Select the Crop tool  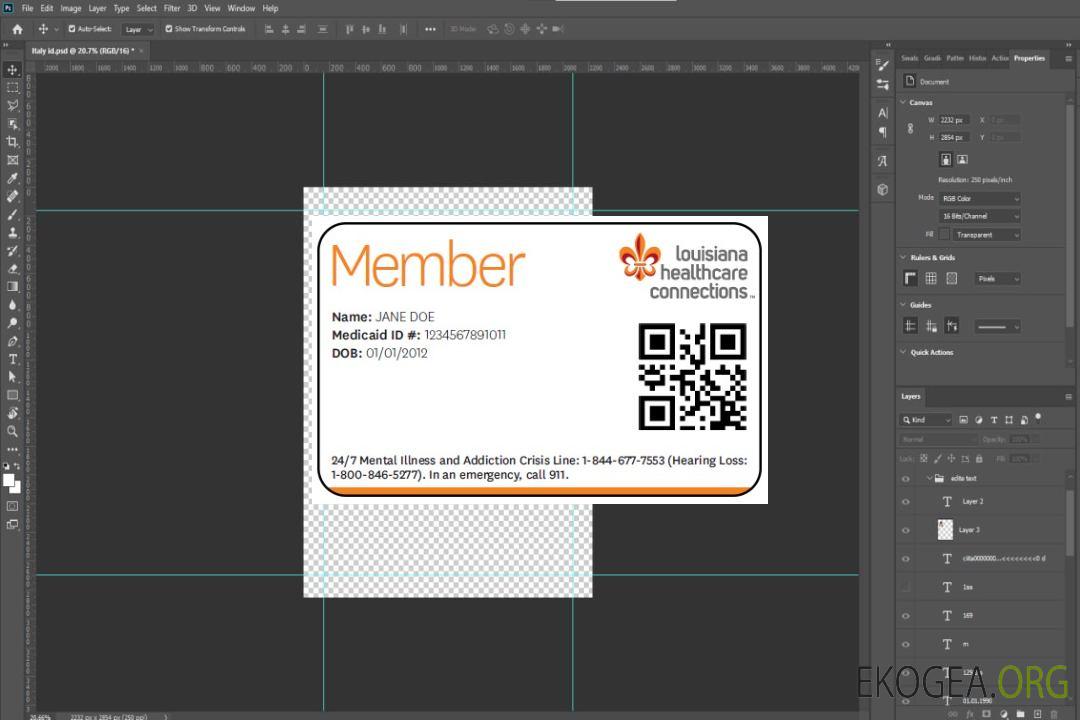click(x=12, y=142)
